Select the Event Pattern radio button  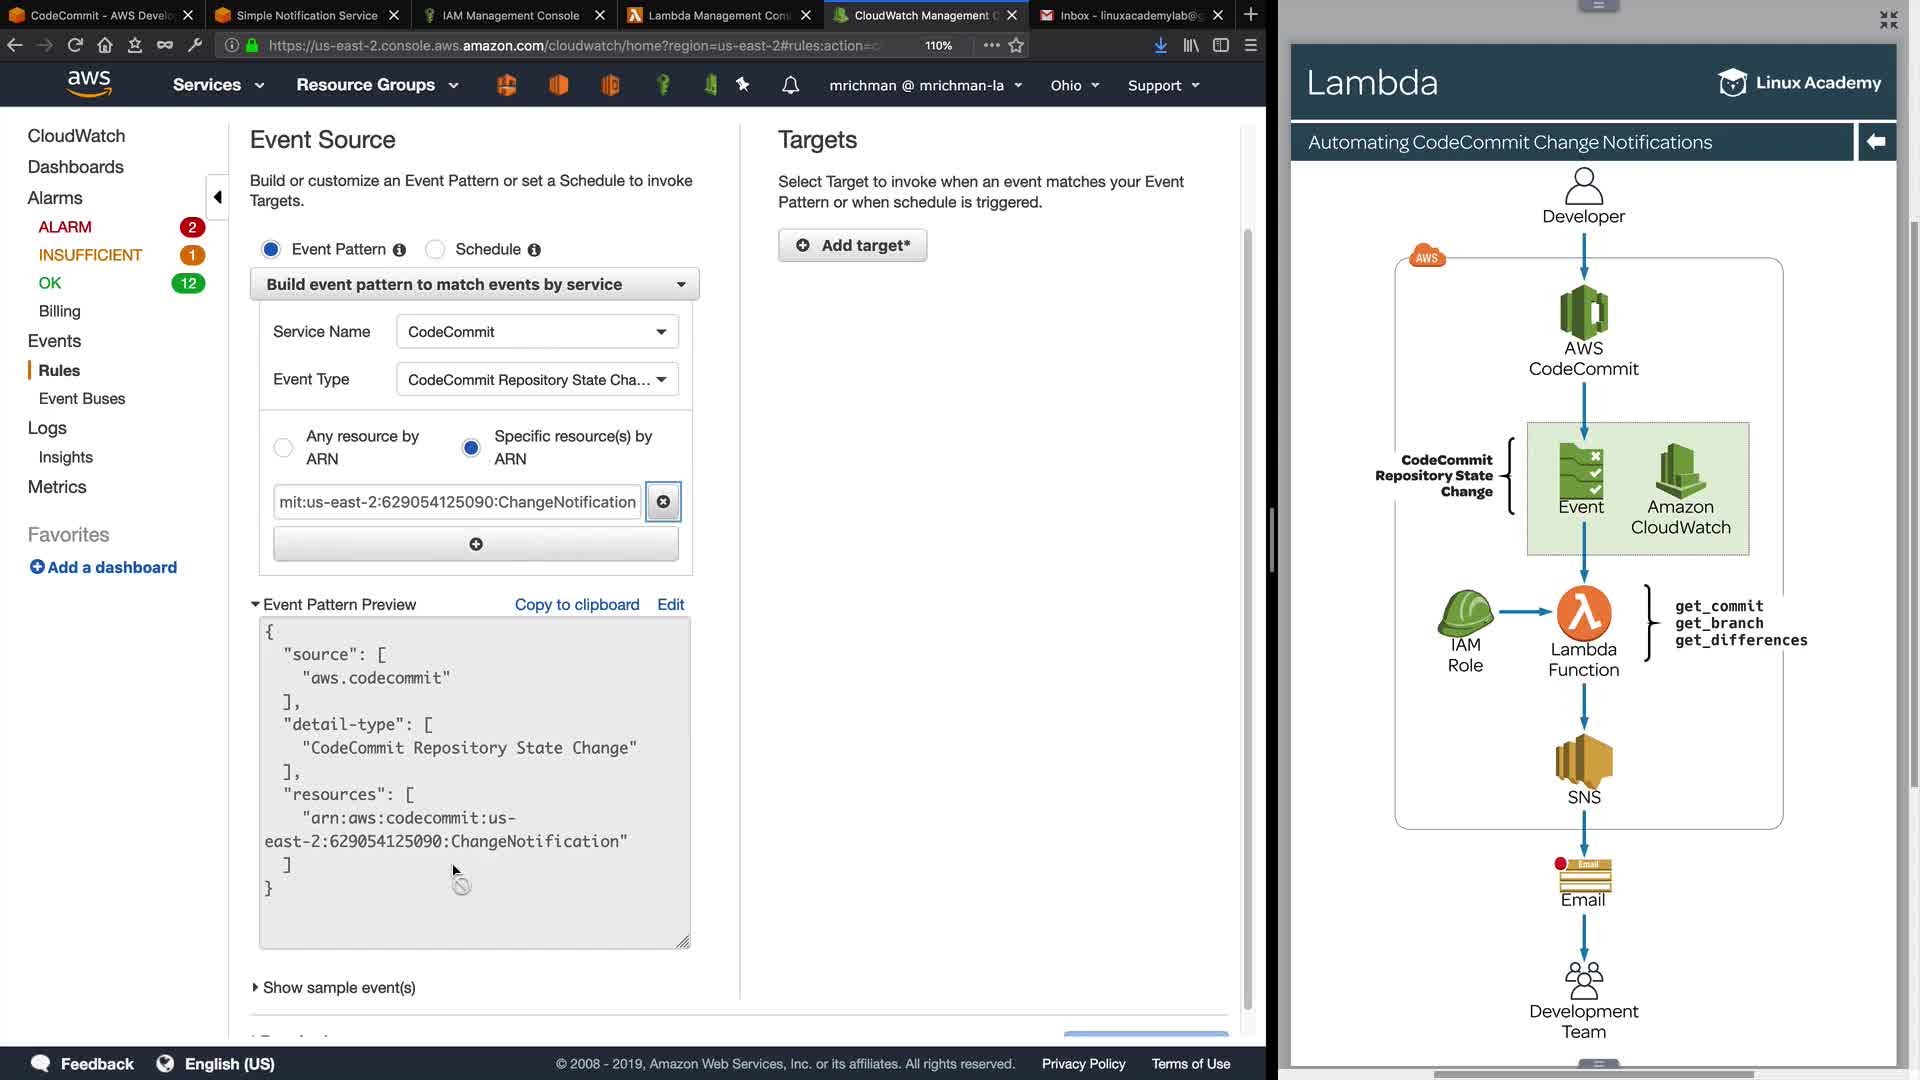271,249
